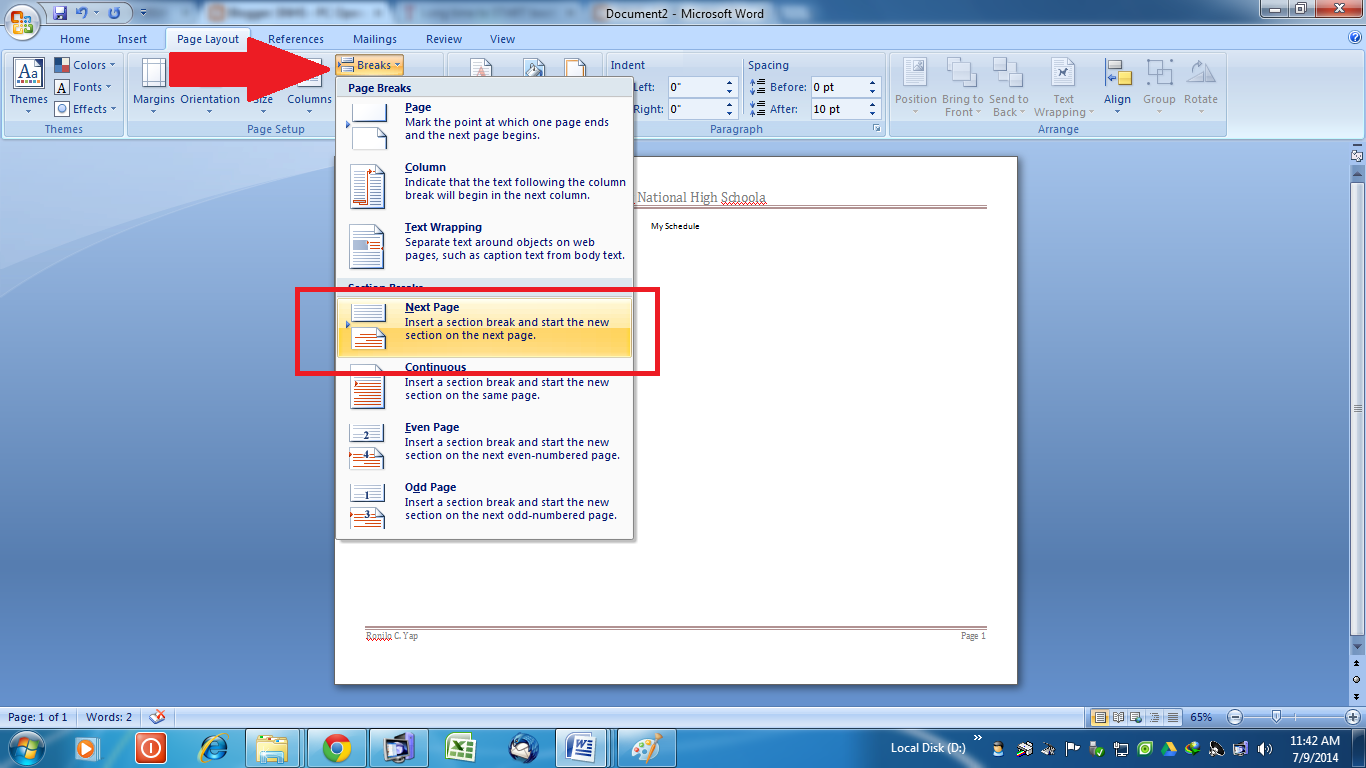Click Bring to Front
The width and height of the screenshot is (1366, 768).
point(963,87)
